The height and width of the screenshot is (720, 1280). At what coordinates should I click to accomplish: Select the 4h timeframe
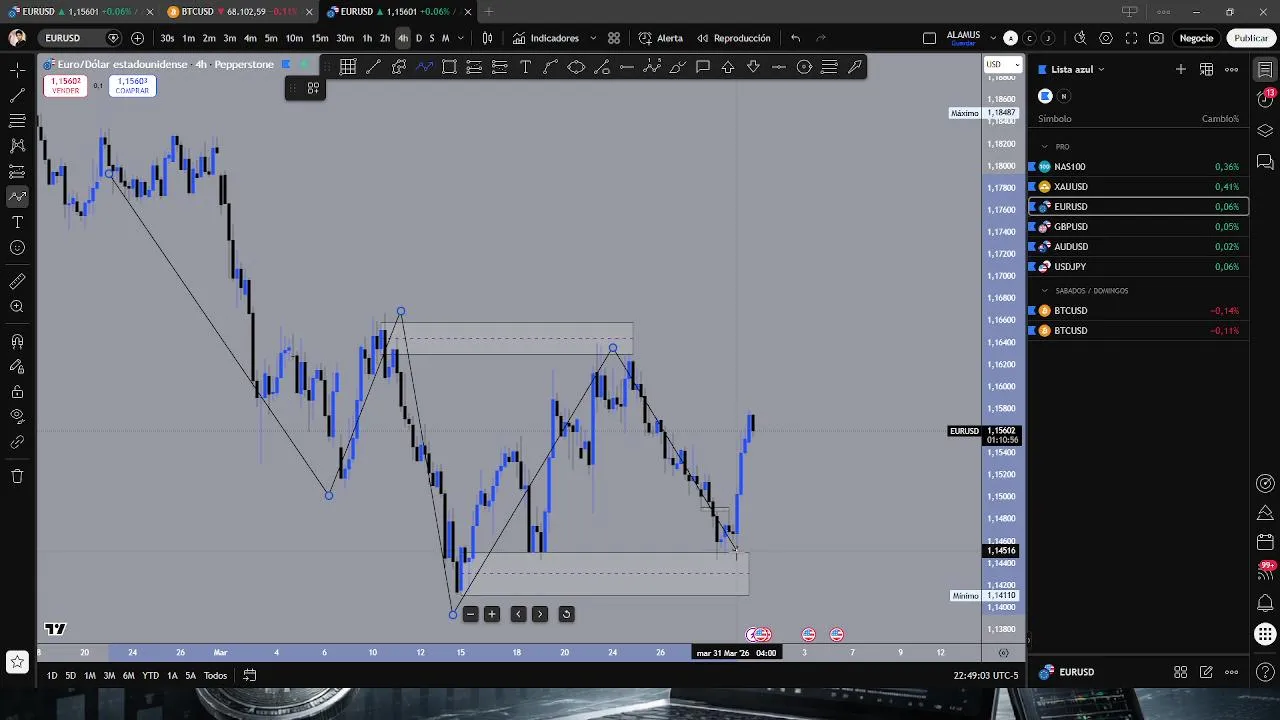tap(403, 38)
